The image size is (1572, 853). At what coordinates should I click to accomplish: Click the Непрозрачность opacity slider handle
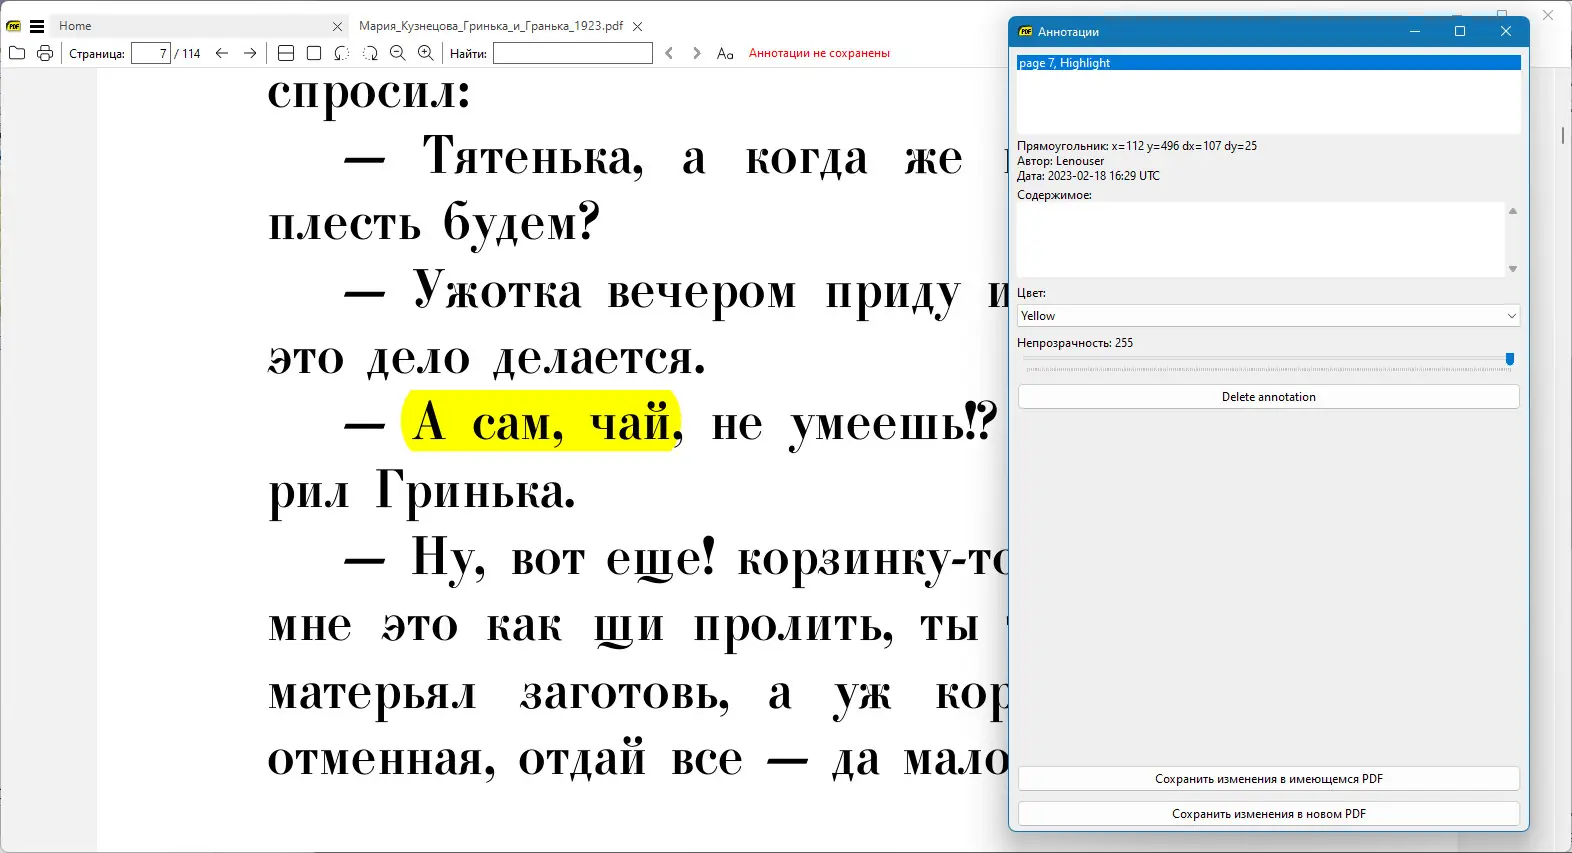coord(1510,359)
